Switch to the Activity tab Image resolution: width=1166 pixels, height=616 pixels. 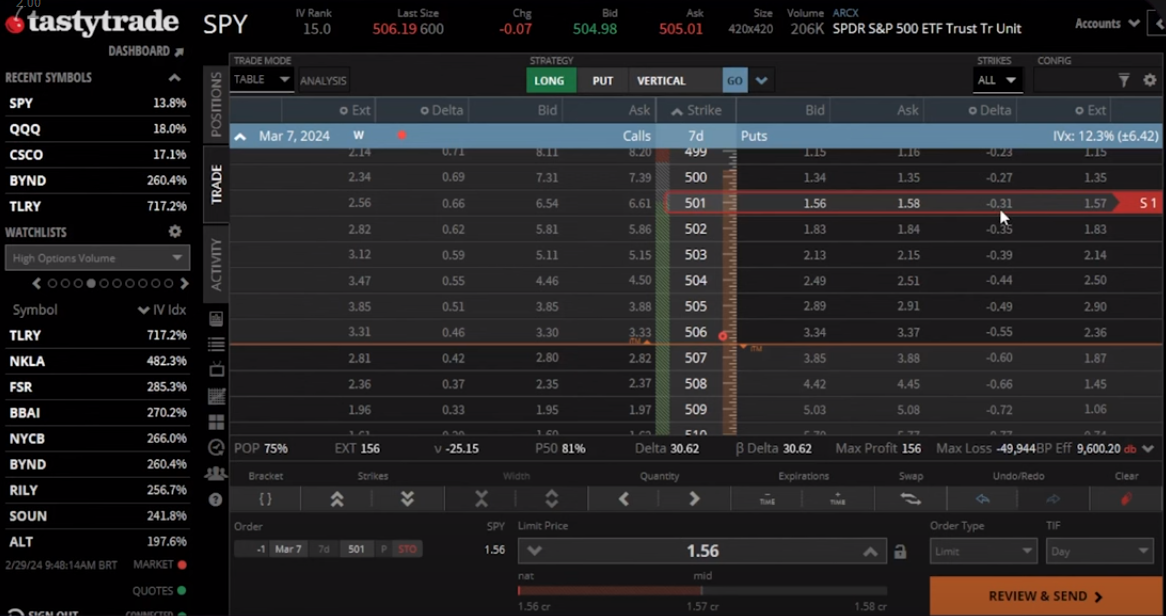(x=216, y=264)
